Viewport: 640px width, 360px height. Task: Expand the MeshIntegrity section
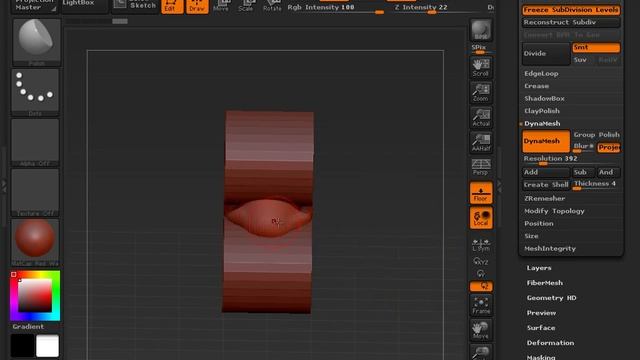(x=550, y=249)
